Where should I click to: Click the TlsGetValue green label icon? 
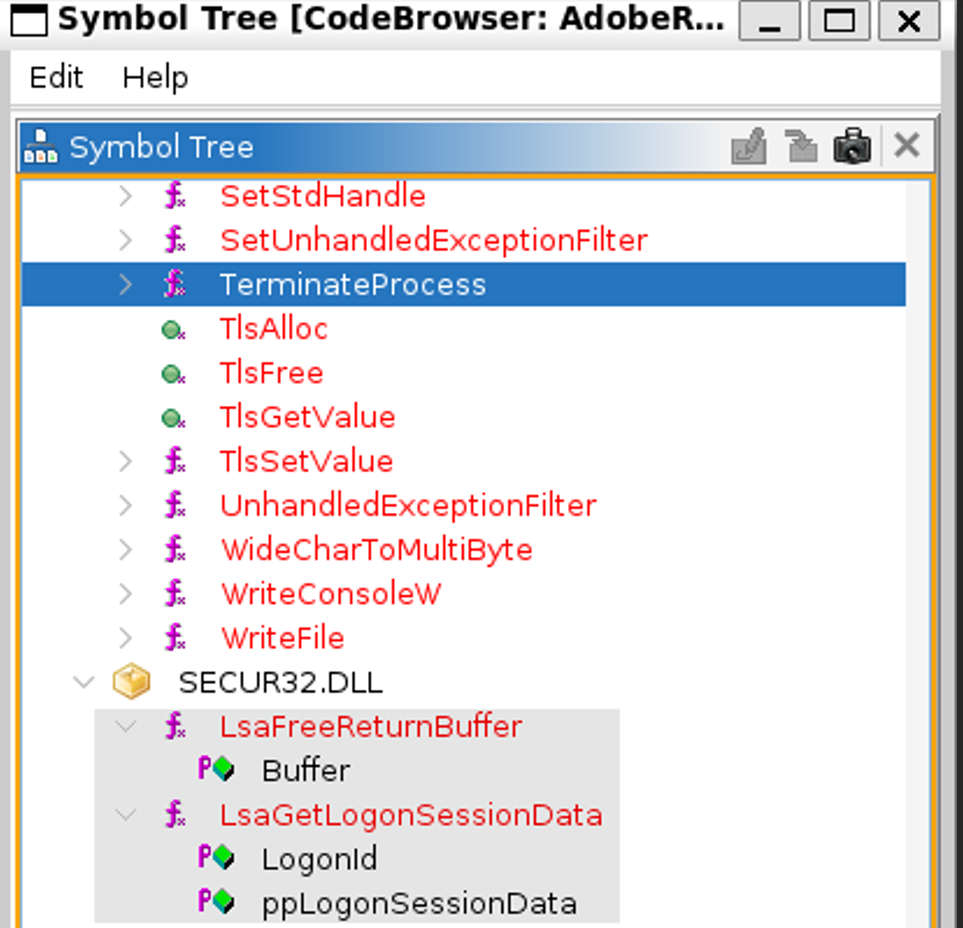click(173, 419)
